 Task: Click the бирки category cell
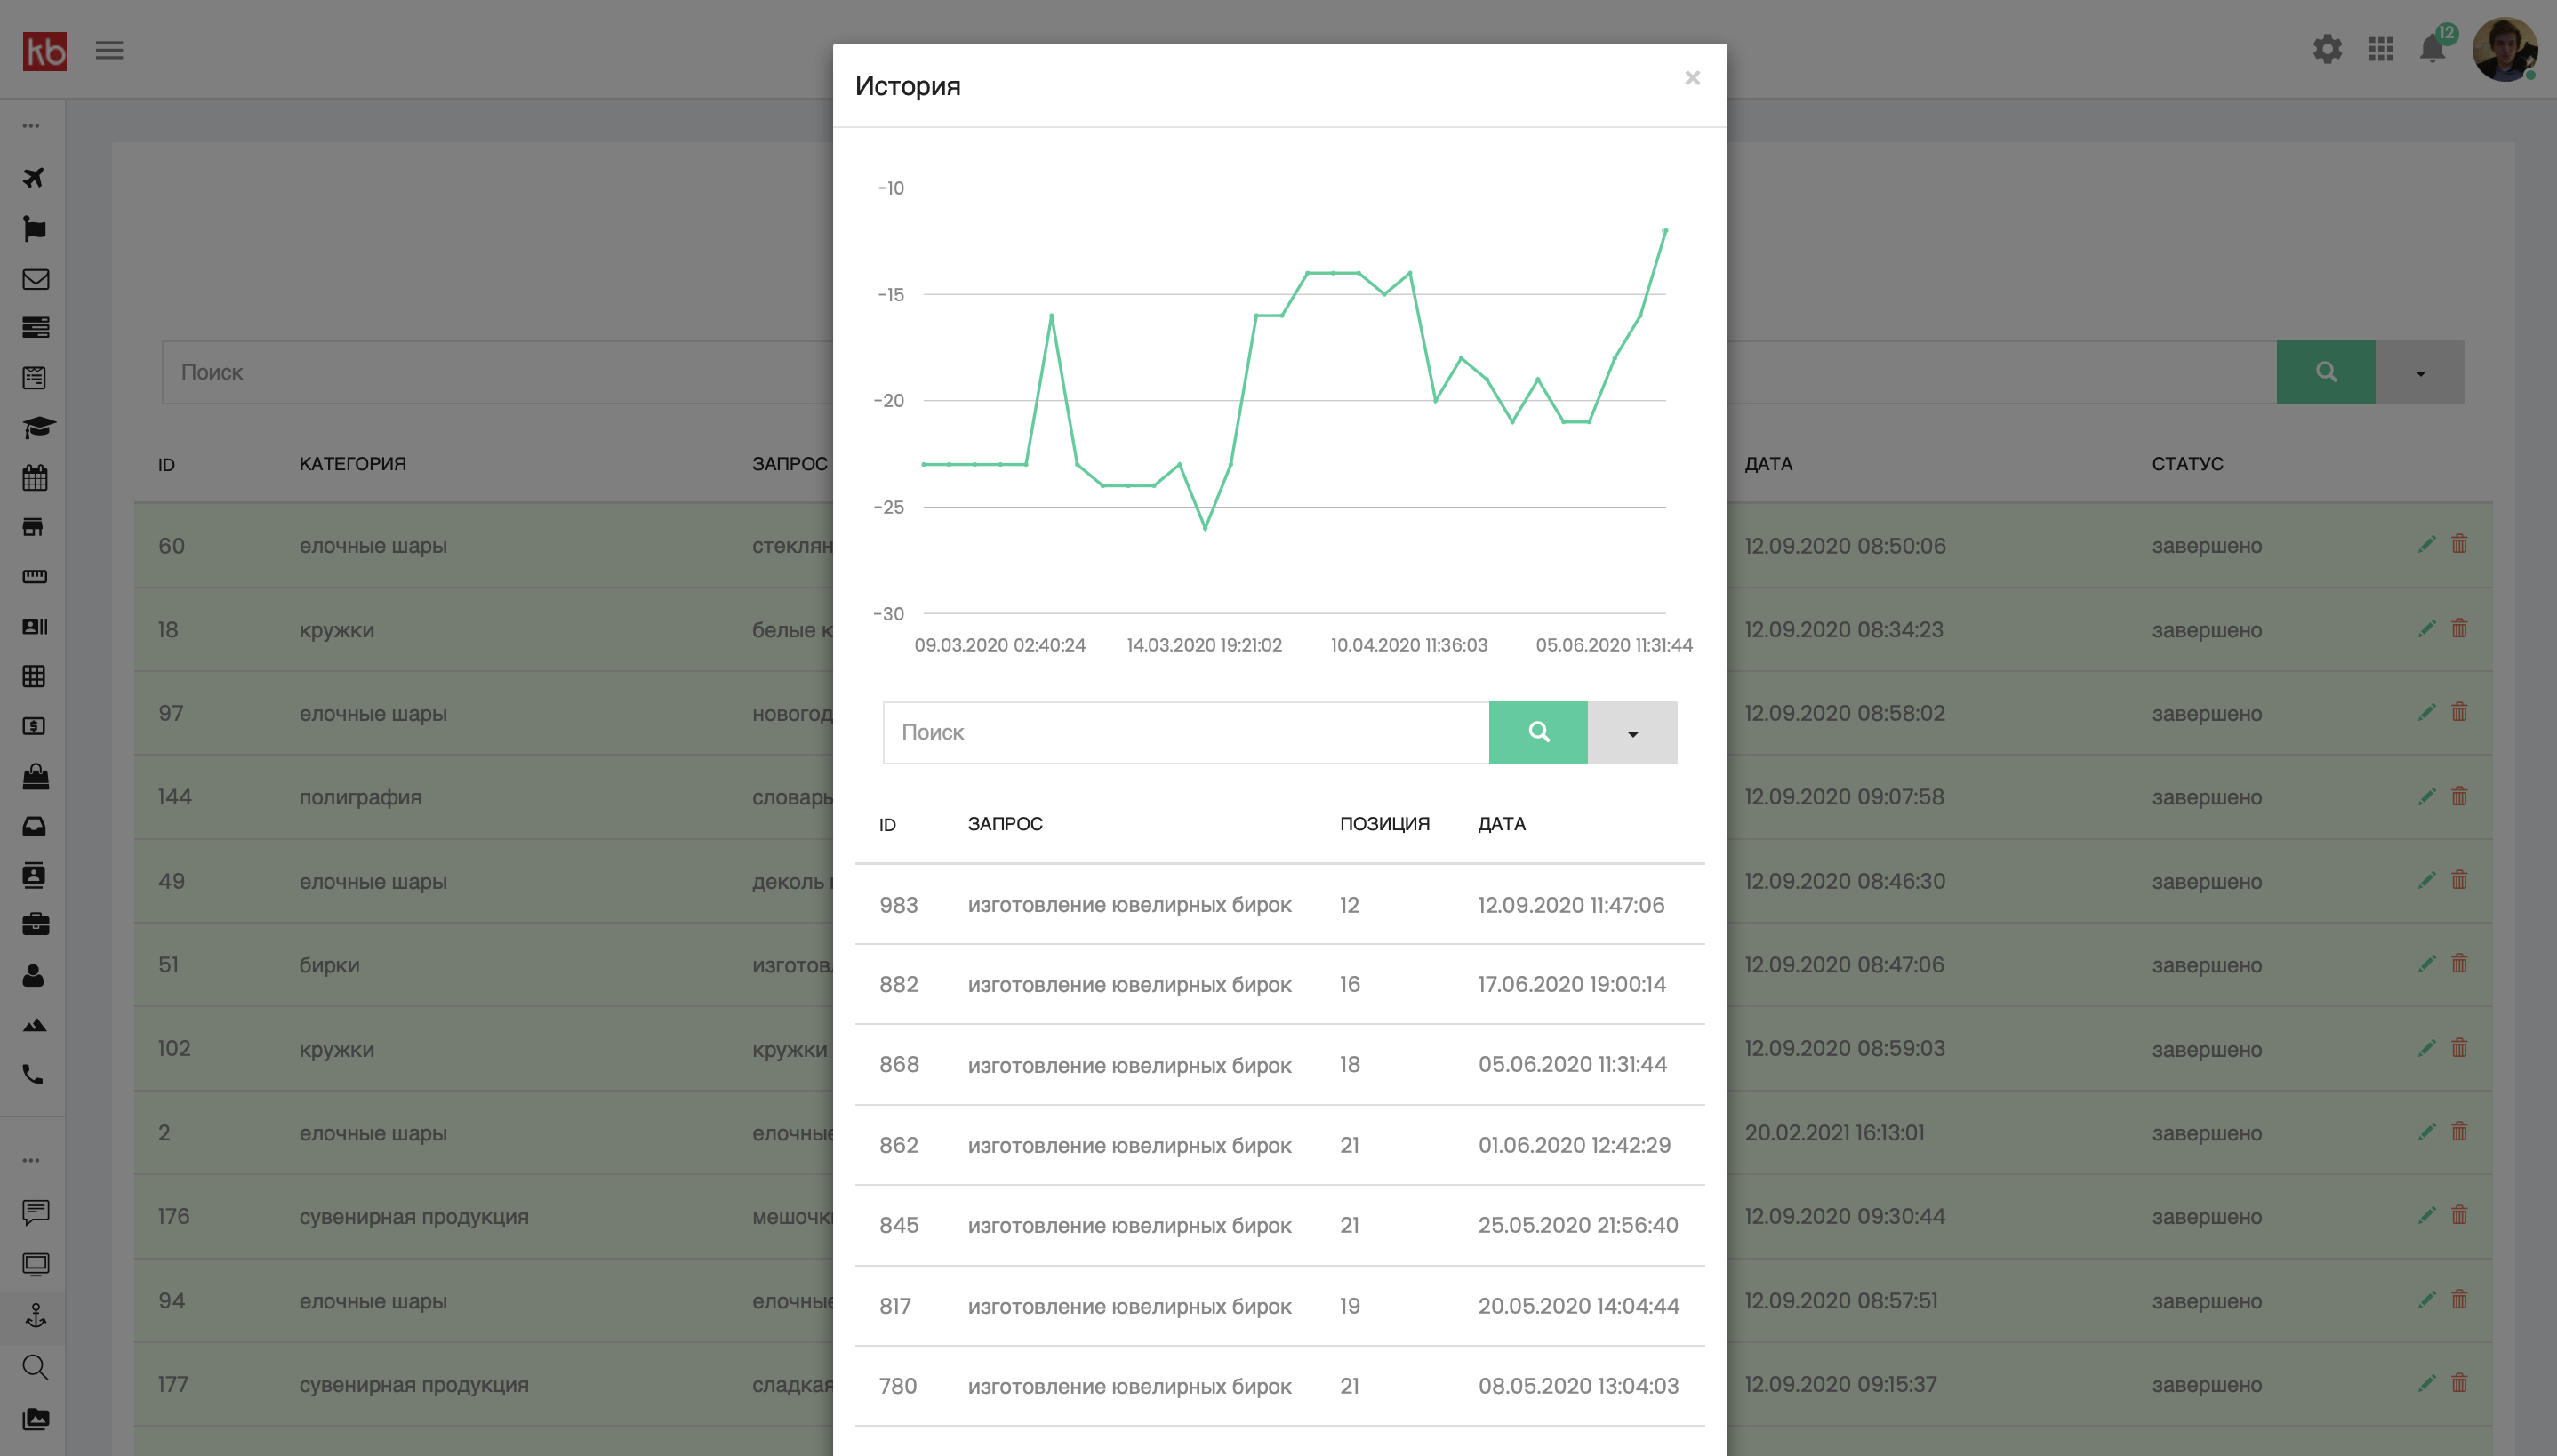click(329, 966)
